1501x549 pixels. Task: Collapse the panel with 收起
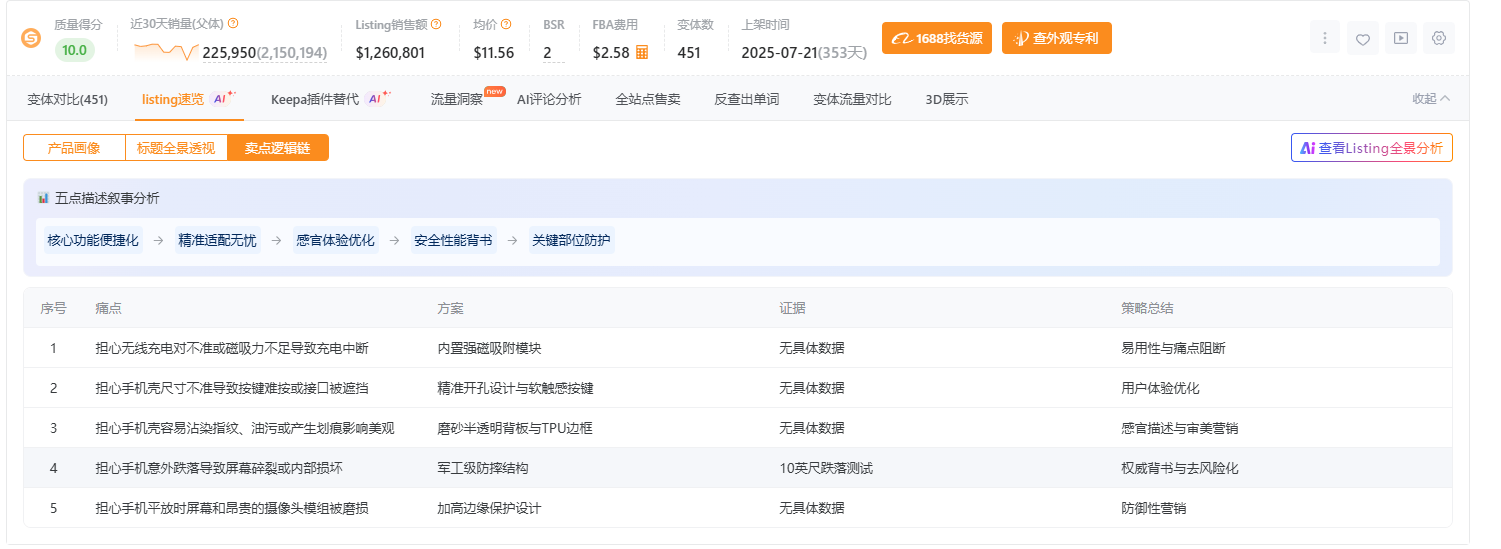point(1431,99)
